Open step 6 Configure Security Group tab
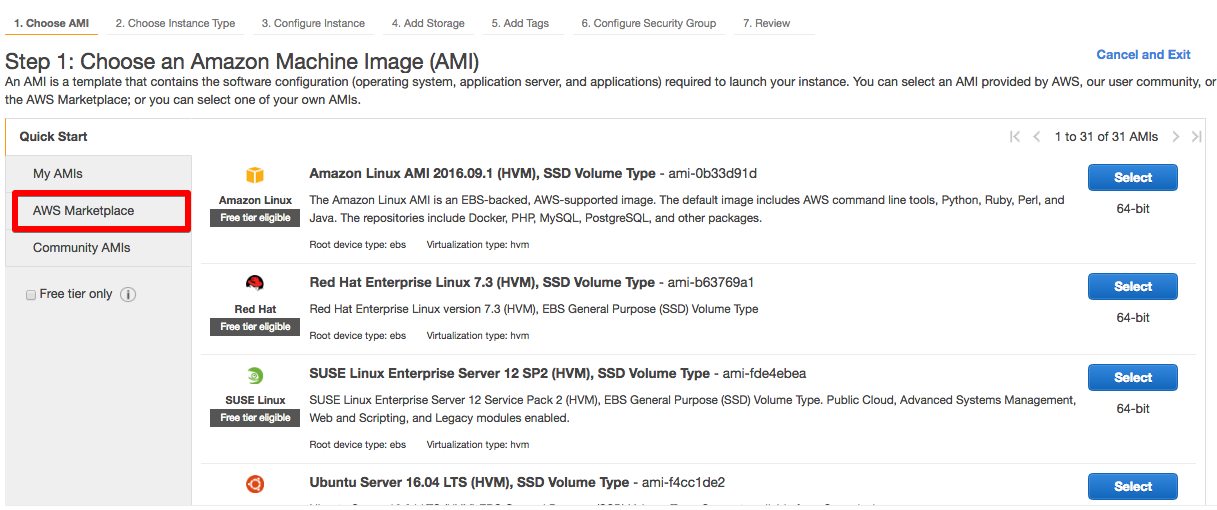 coord(648,23)
